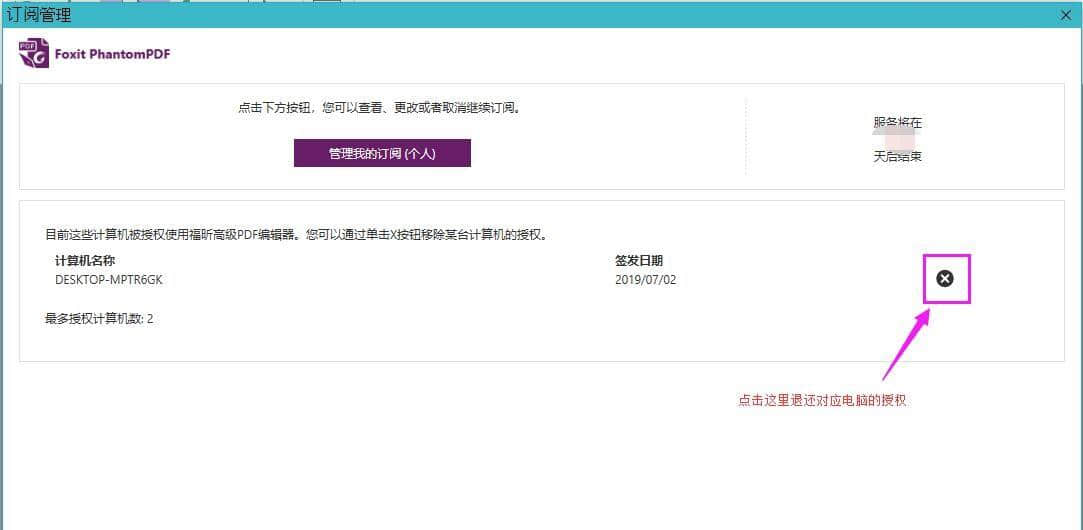This screenshot has height=530, width=1083.
Task: Remove authorization for DESKTOP-MPTR6GK with X icon
Action: [945, 278]
